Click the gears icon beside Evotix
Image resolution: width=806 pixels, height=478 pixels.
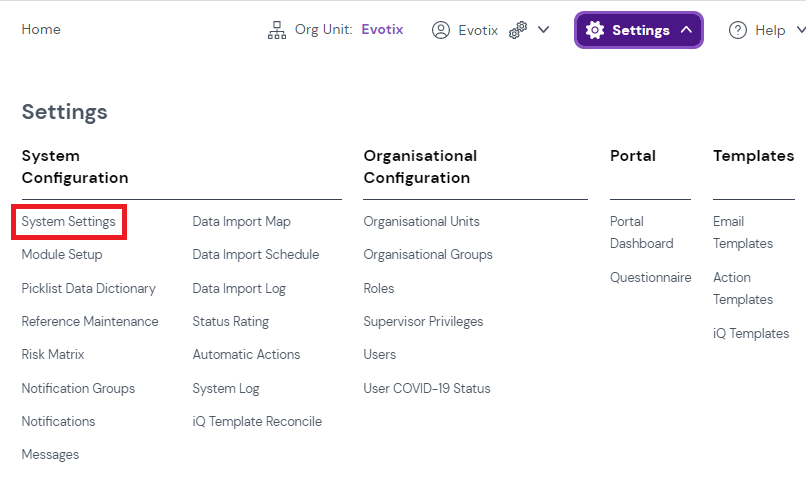point(518,30)
